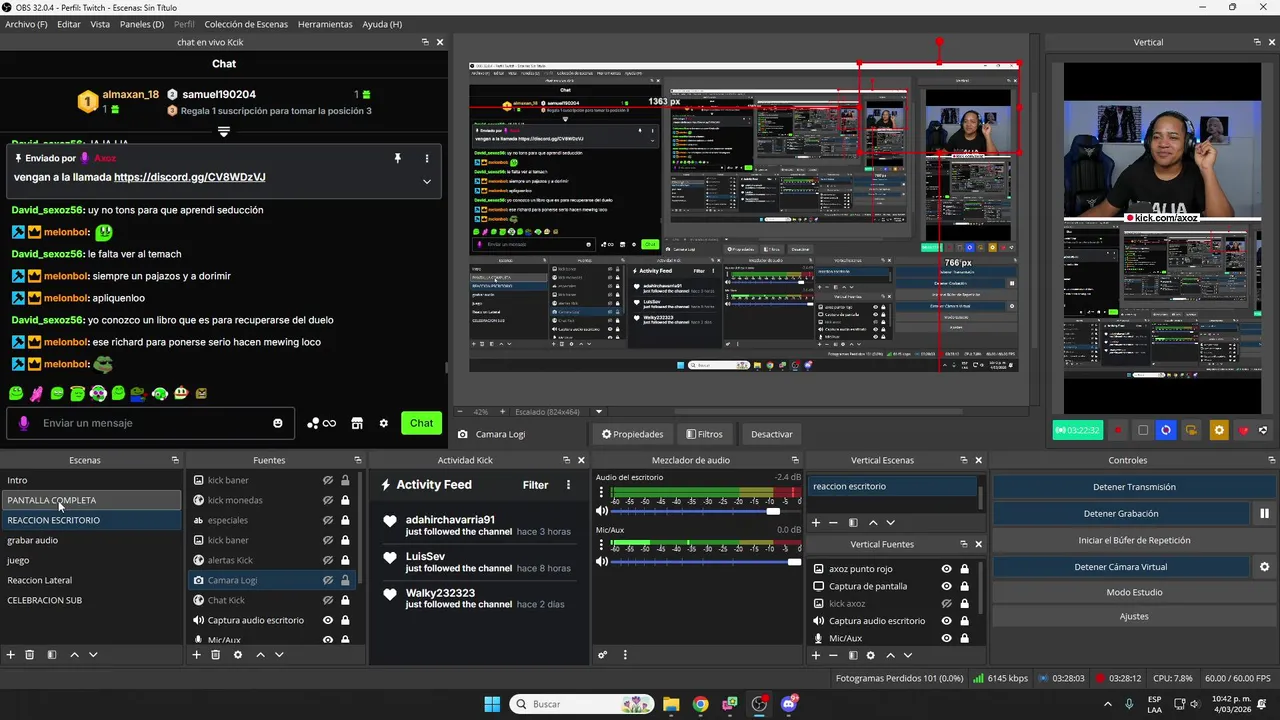Viewport: 1280px width, 720px height.
Task: Adjust the Mic/Aux volume slider
Action: pos(705,562)
